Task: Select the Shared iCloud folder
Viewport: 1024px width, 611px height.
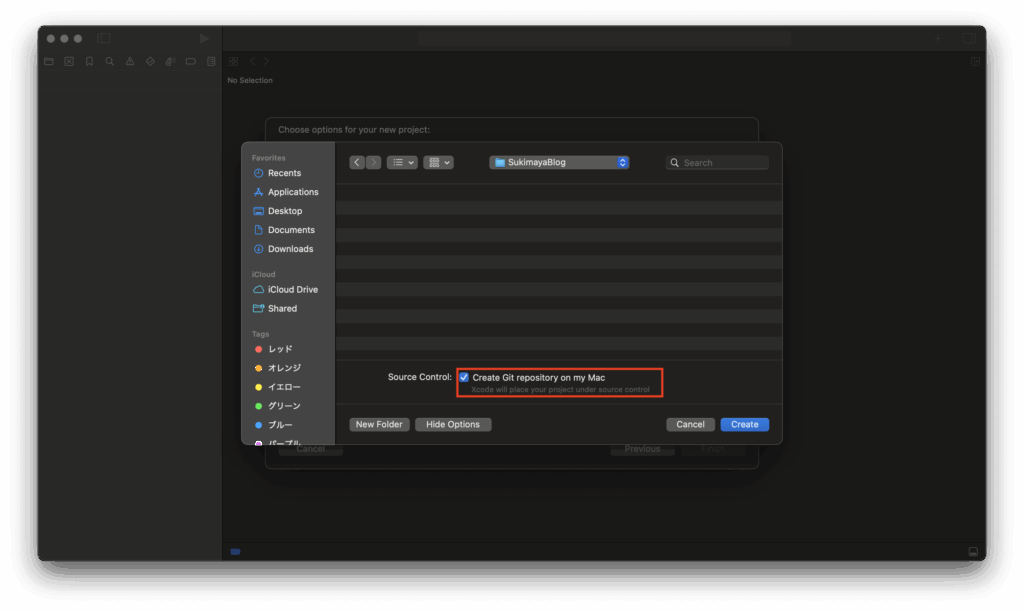Action: coord(274,308)
